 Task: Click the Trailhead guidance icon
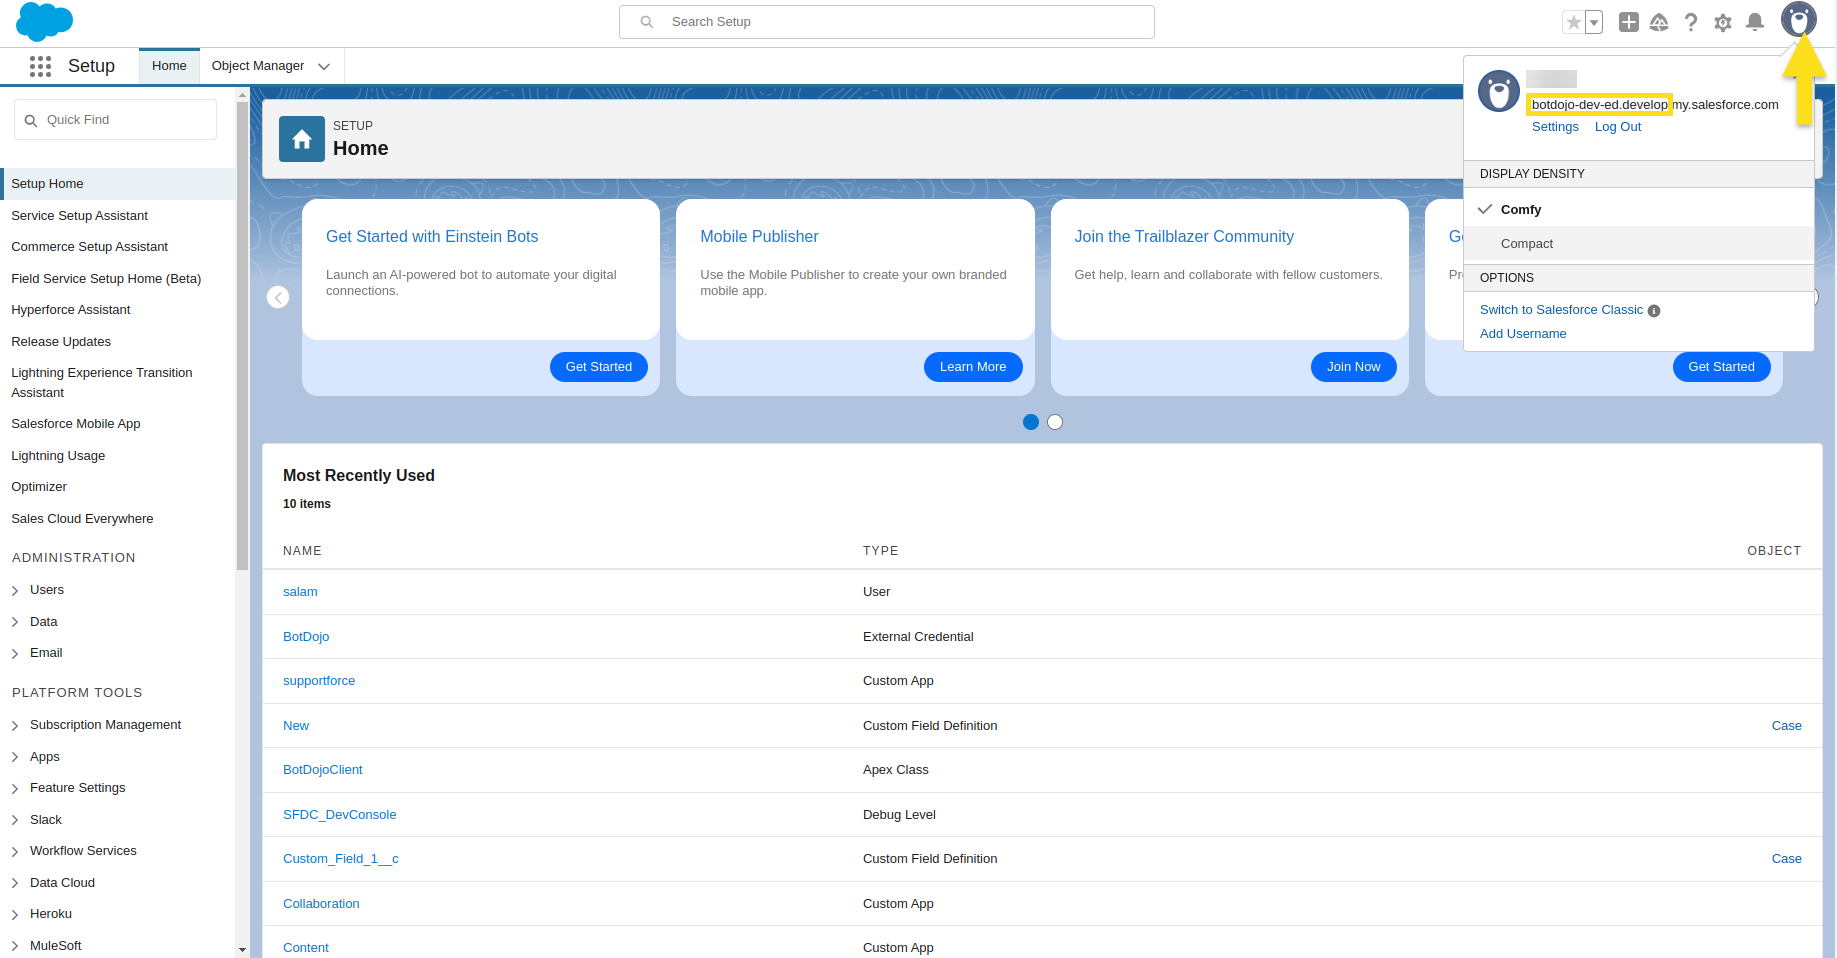pos(1659,22)
